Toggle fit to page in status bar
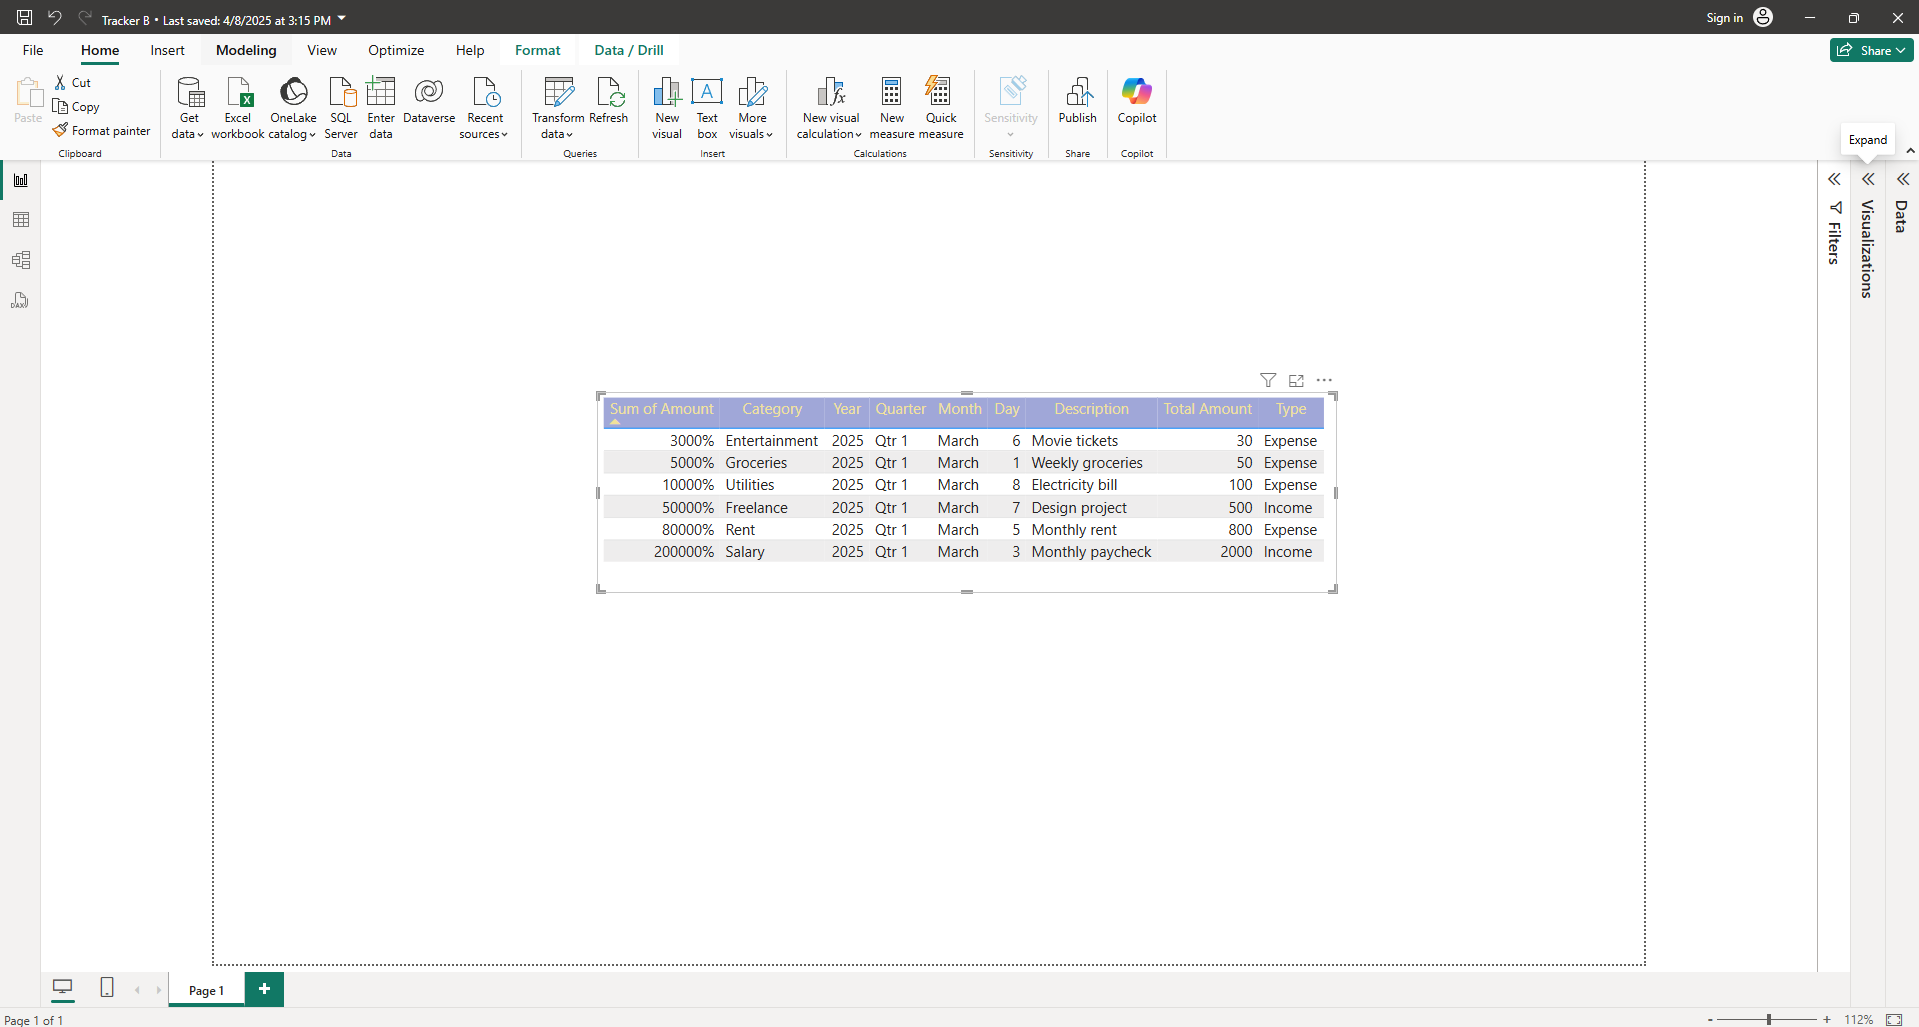 1894,1019
